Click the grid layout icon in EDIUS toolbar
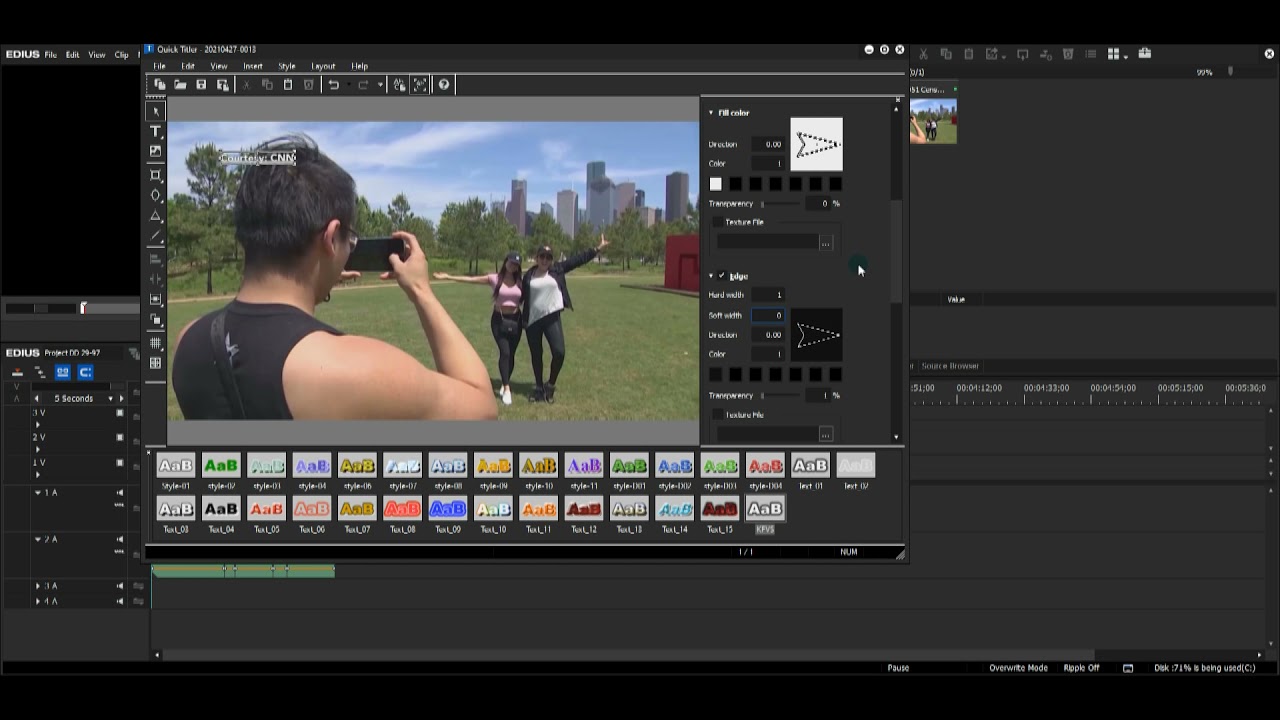This screenshot has width=1280, height=720. (x=1113, y=54)
